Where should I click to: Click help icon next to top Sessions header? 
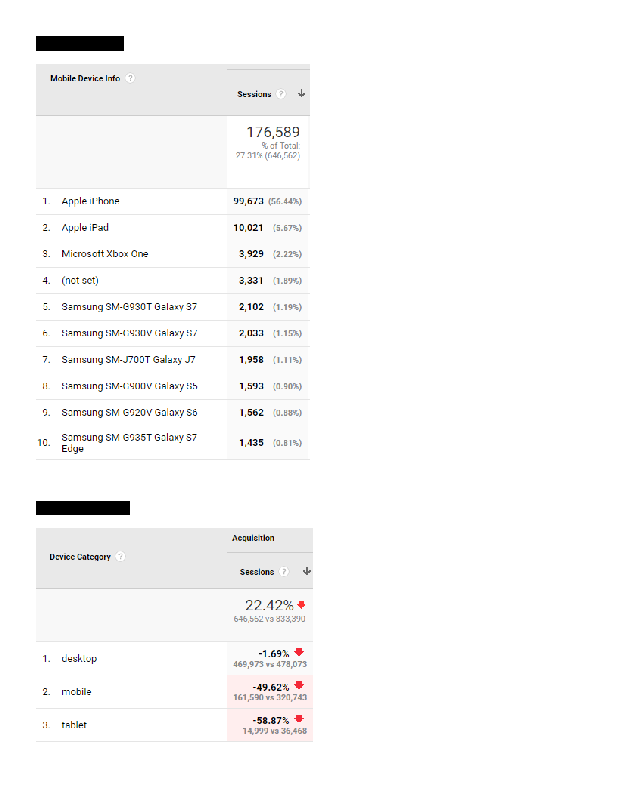281,94
